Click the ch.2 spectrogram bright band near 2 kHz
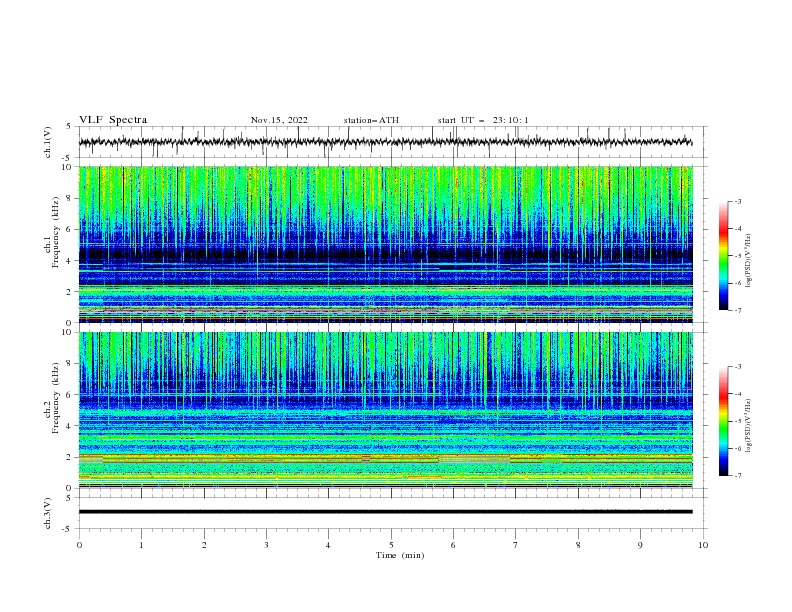The height and width of the screenshot is (612, 792). [x=386, y=458]
